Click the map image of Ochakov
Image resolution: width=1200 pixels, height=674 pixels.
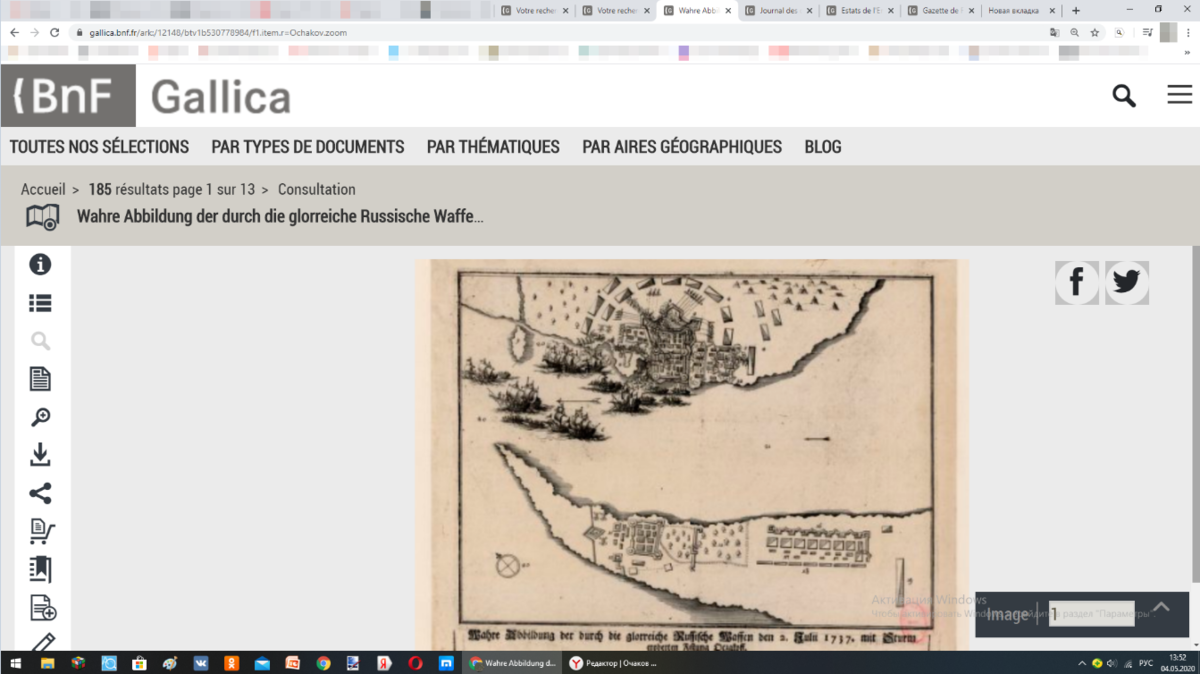692,455
